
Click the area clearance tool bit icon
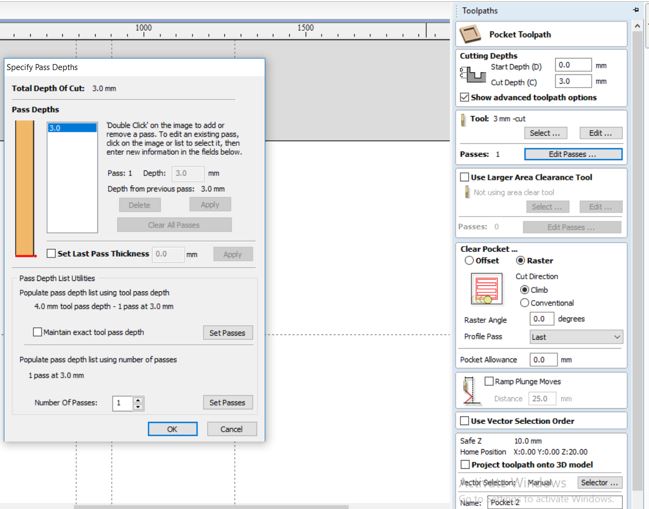(467, 192)
